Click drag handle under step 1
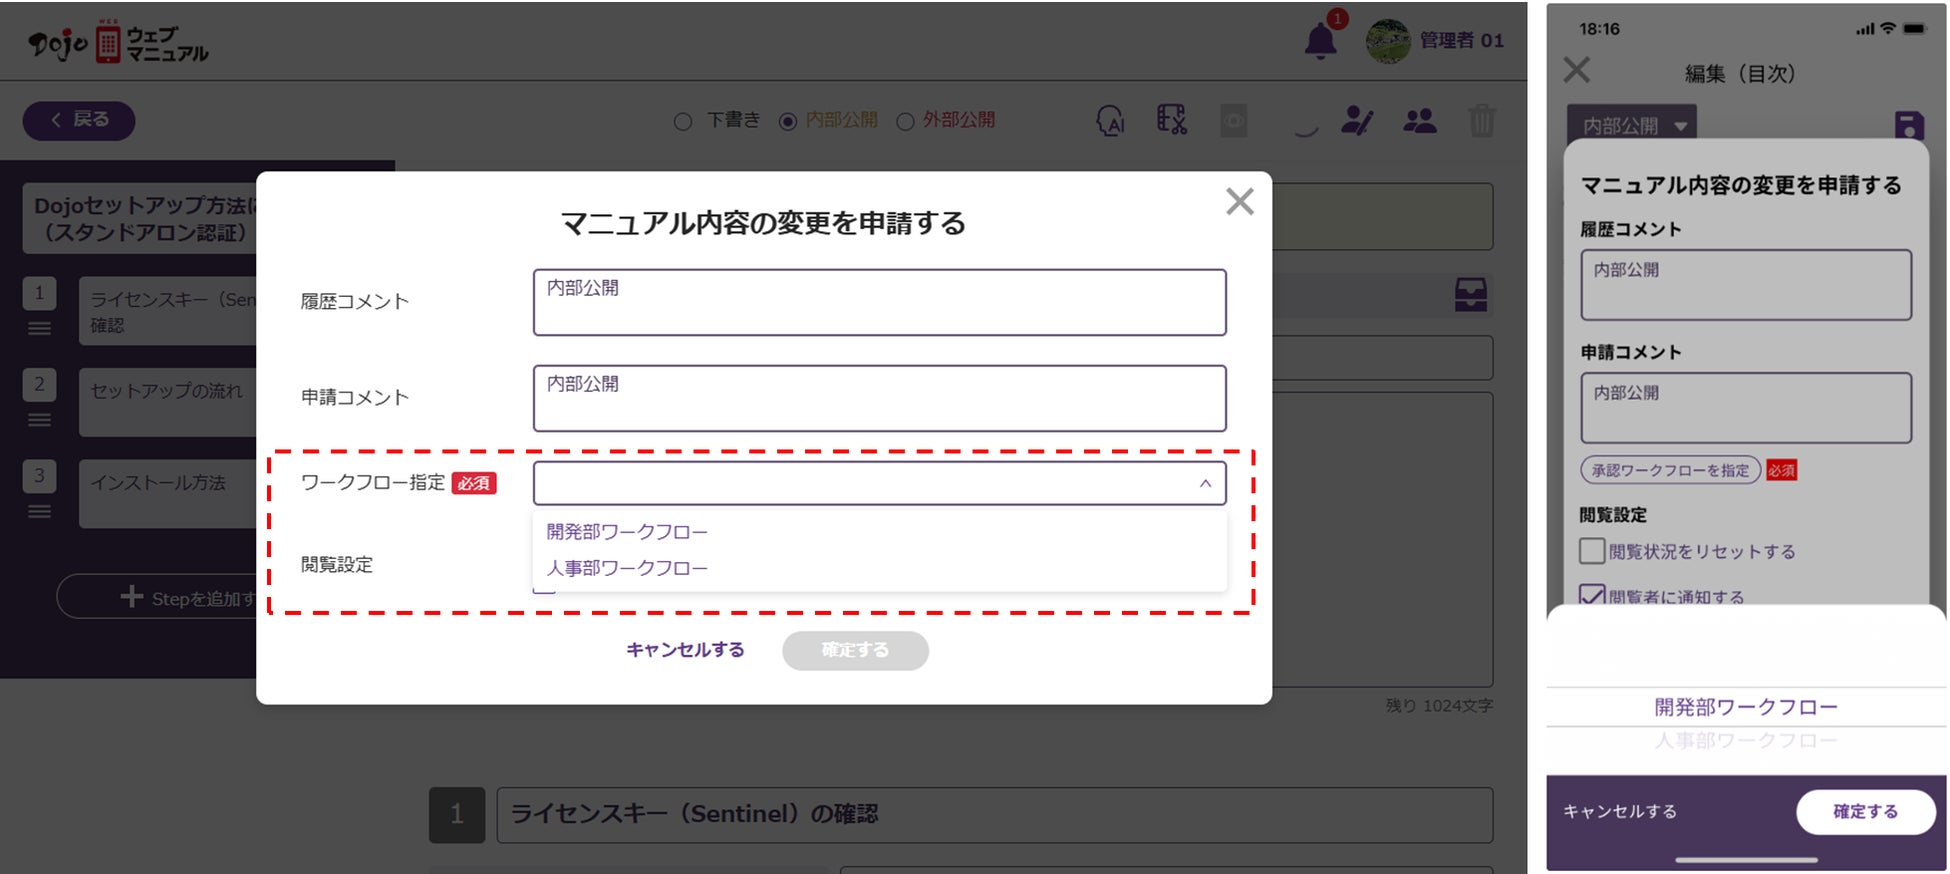This screenshot has height=874, width=1950. [40, 328]
